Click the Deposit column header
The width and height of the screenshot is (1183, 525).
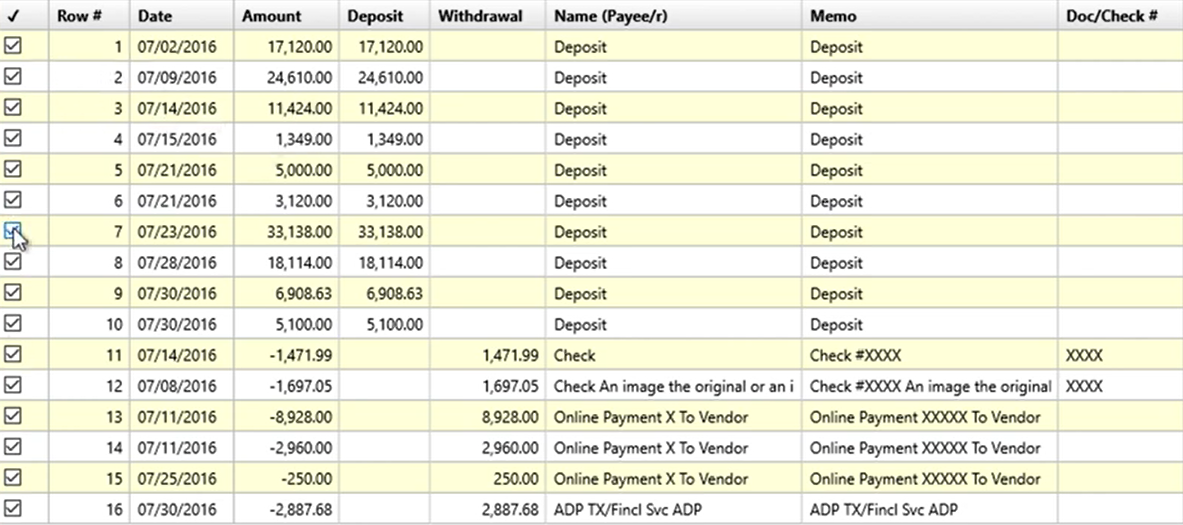pos(385,15)
